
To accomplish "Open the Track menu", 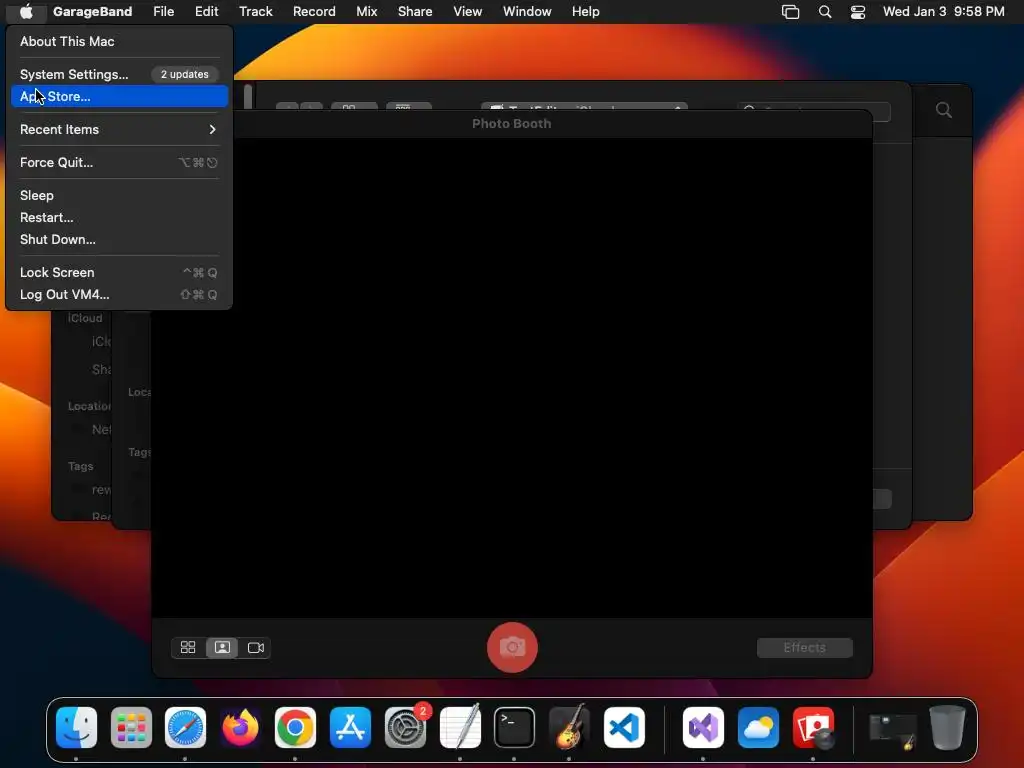I will click(x=255, y=11).
